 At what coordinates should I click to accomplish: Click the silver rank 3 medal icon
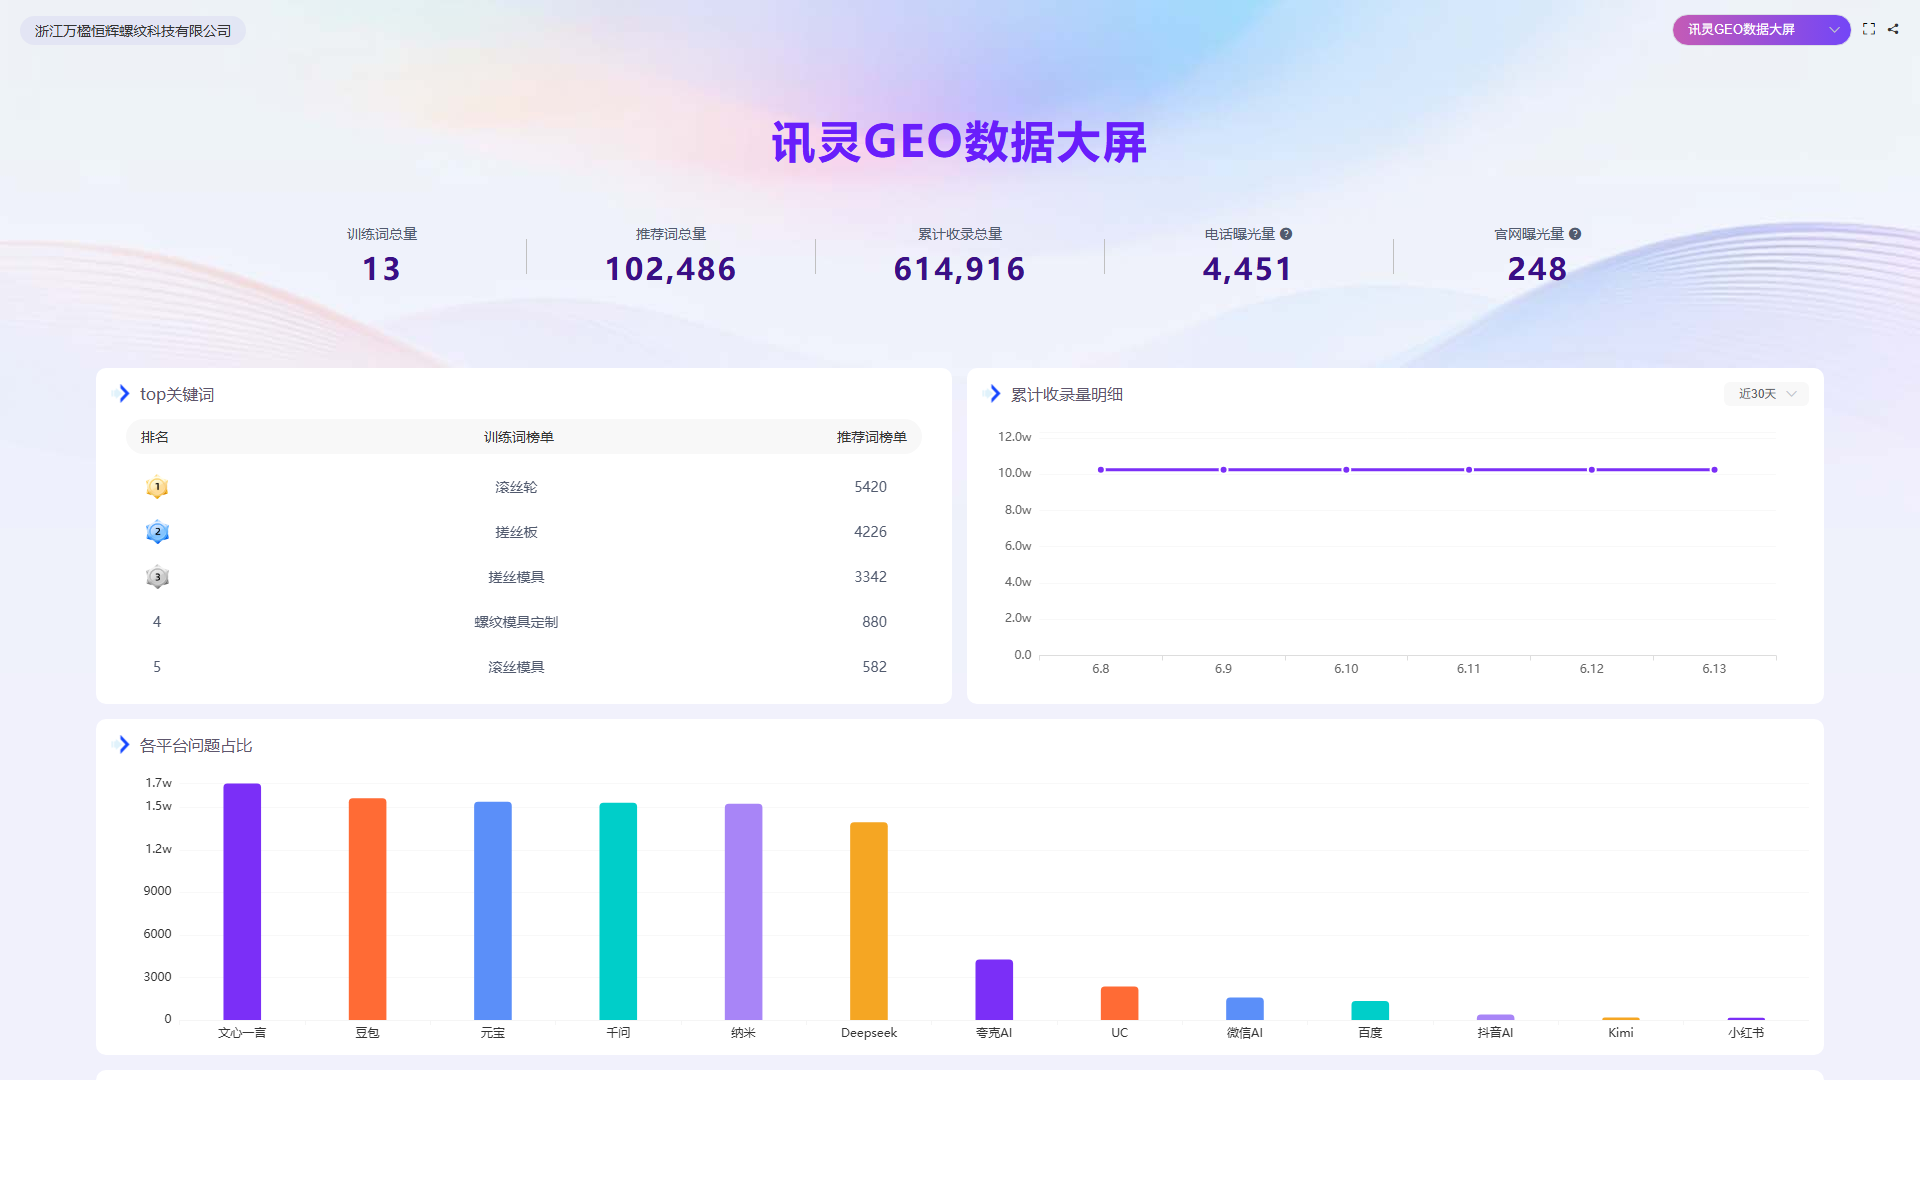[157, 577]
